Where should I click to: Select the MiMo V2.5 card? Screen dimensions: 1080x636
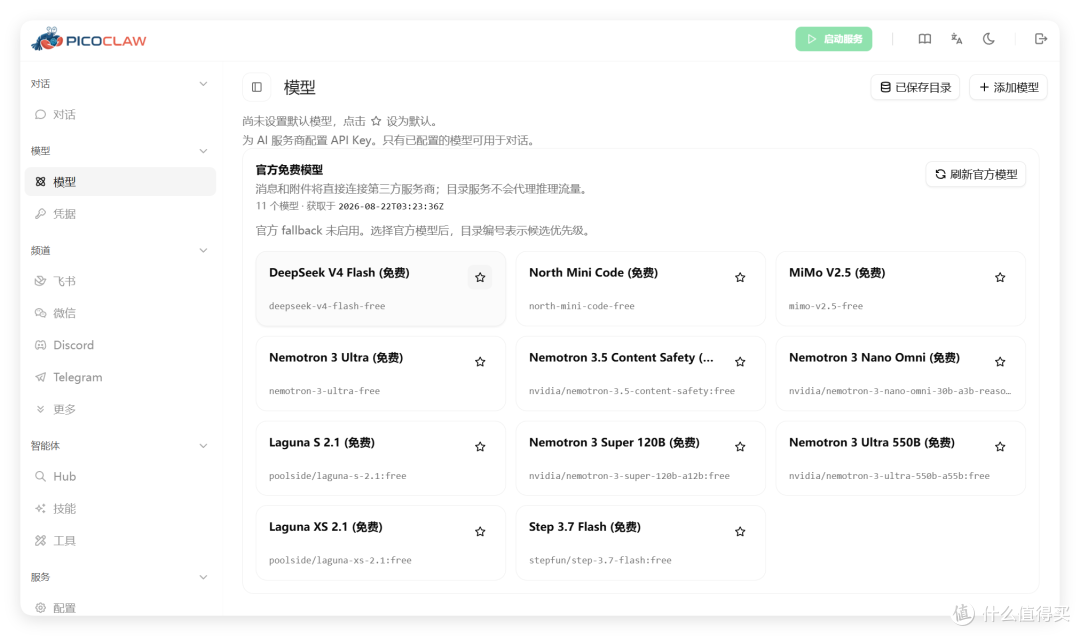click(x=900, y=289)
